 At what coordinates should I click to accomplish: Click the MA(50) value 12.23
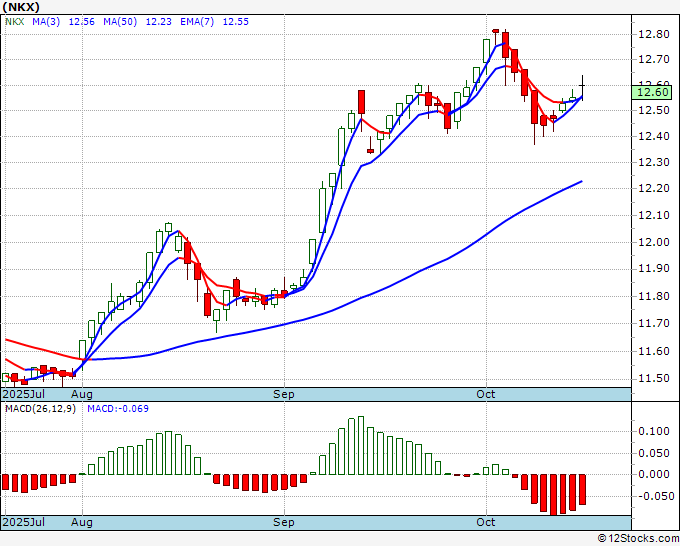tap(158, 22)
